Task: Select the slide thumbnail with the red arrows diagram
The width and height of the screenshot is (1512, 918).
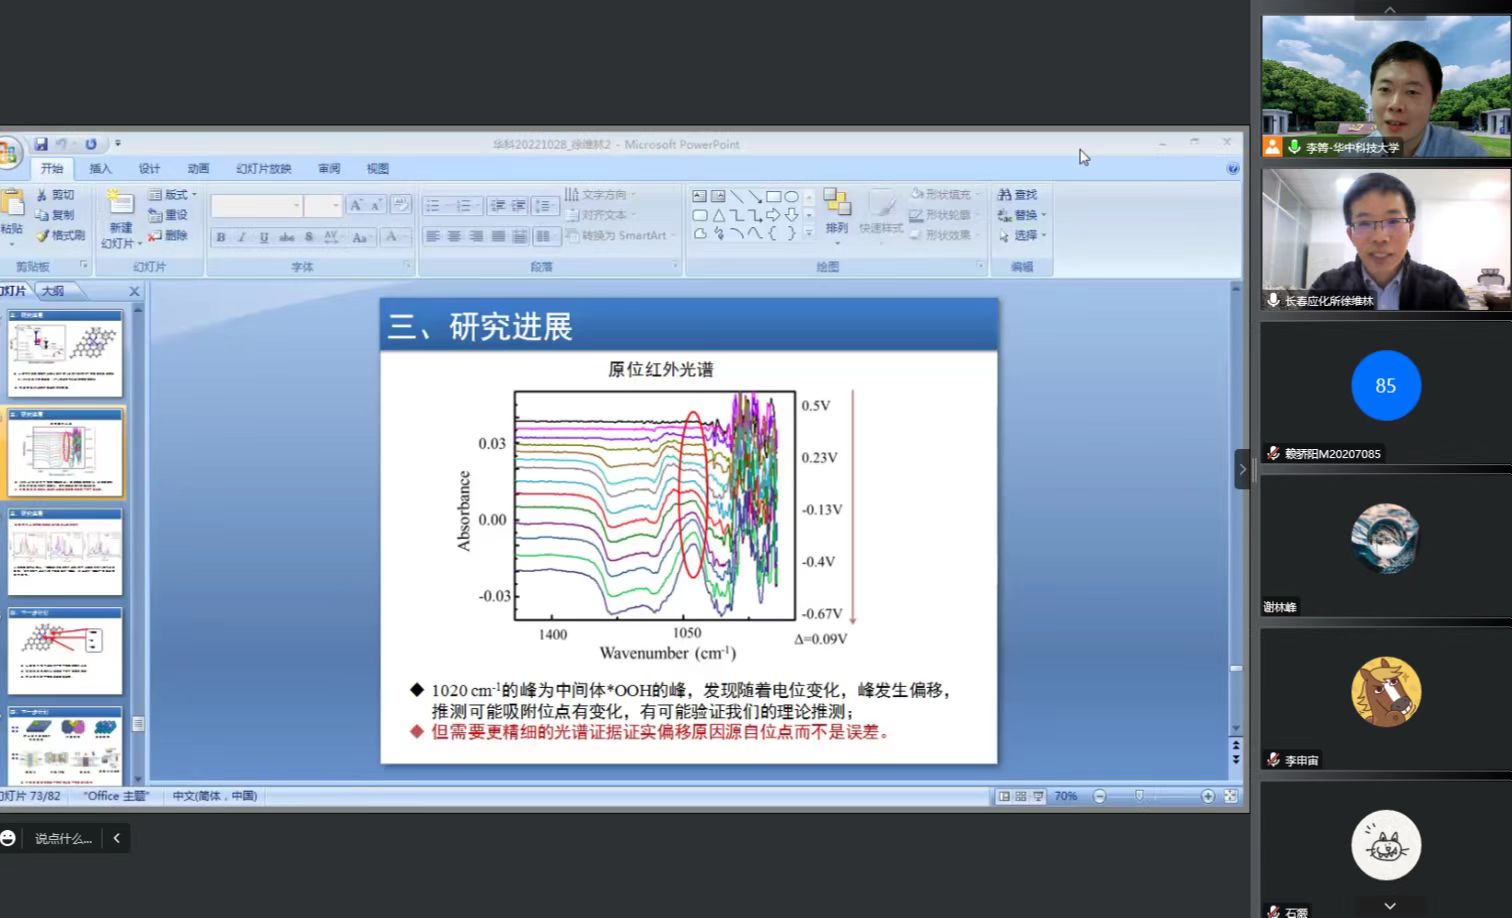Action: coord(65,650)
